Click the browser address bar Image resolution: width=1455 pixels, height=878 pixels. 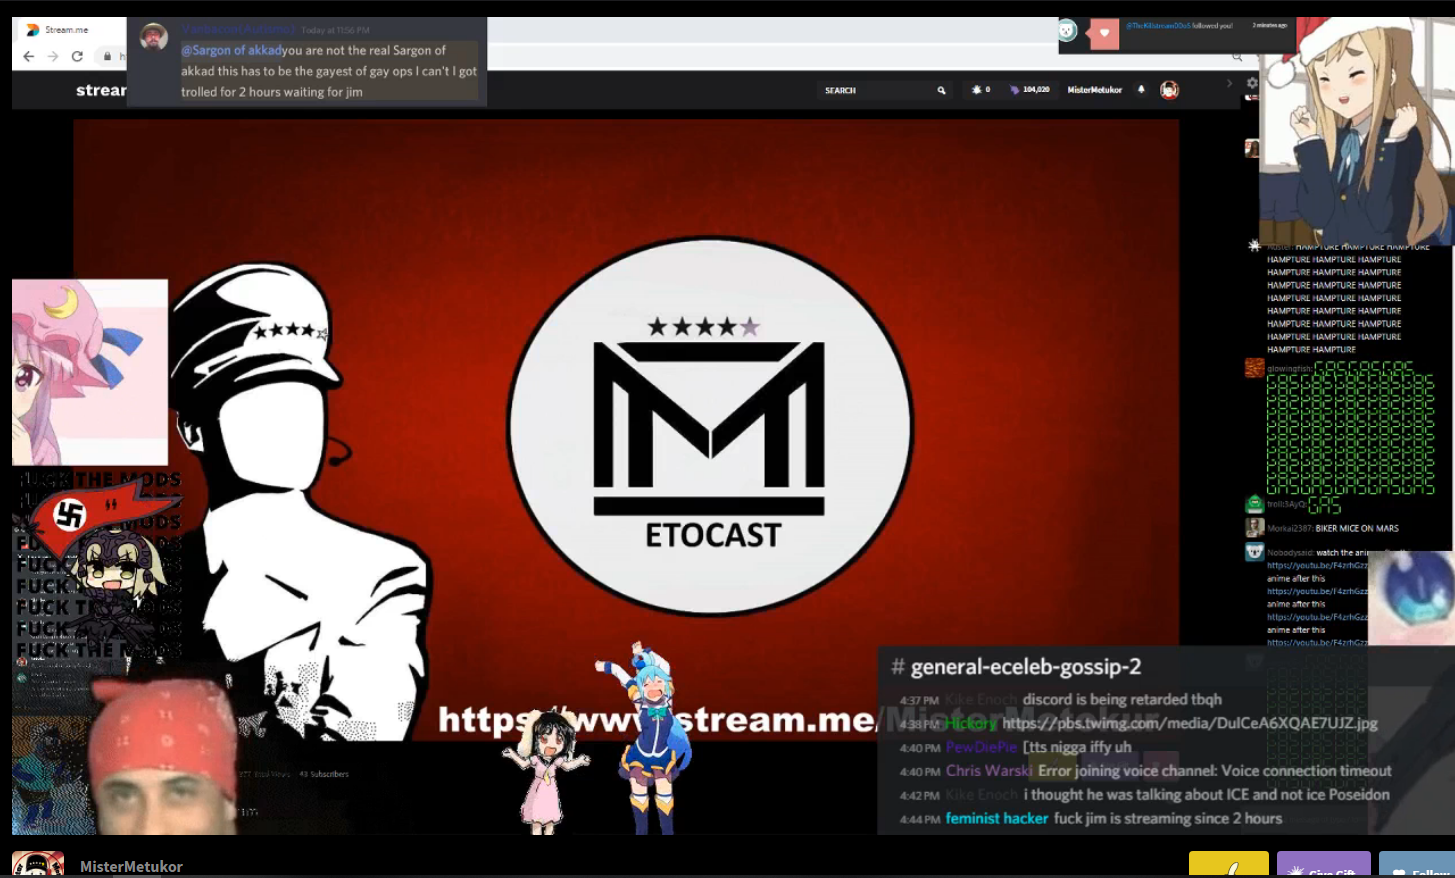(x=672, y=57)
